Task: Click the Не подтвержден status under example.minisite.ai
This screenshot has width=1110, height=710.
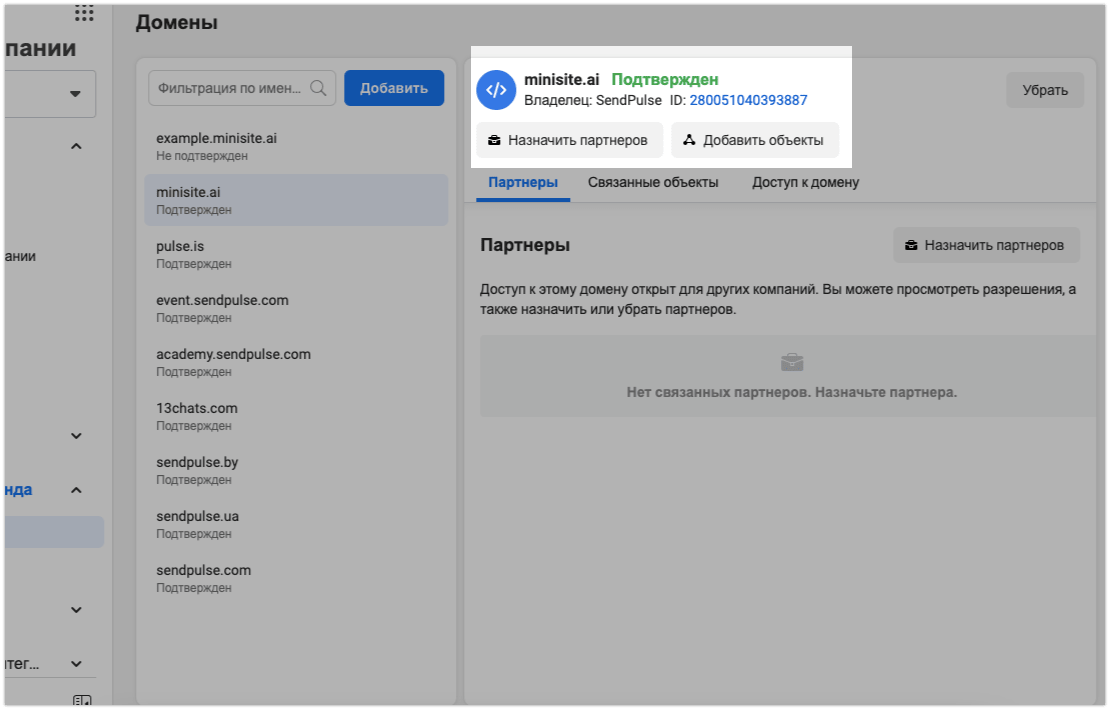Action: click(x=202, y=156)
